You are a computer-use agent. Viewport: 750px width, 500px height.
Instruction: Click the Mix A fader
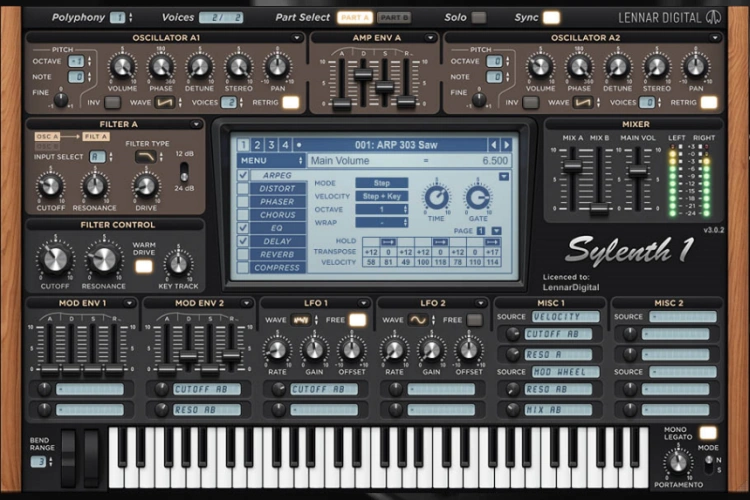(573, 166)
